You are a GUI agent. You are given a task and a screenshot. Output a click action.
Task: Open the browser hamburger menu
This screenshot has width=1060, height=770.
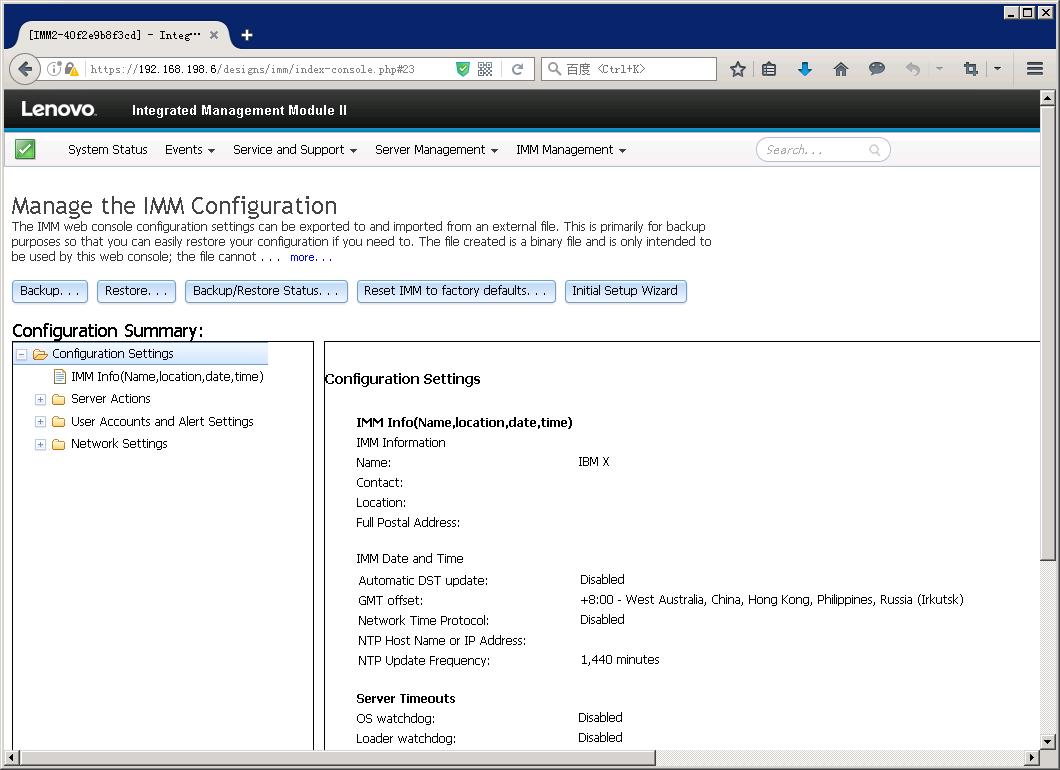point(1035,69)
